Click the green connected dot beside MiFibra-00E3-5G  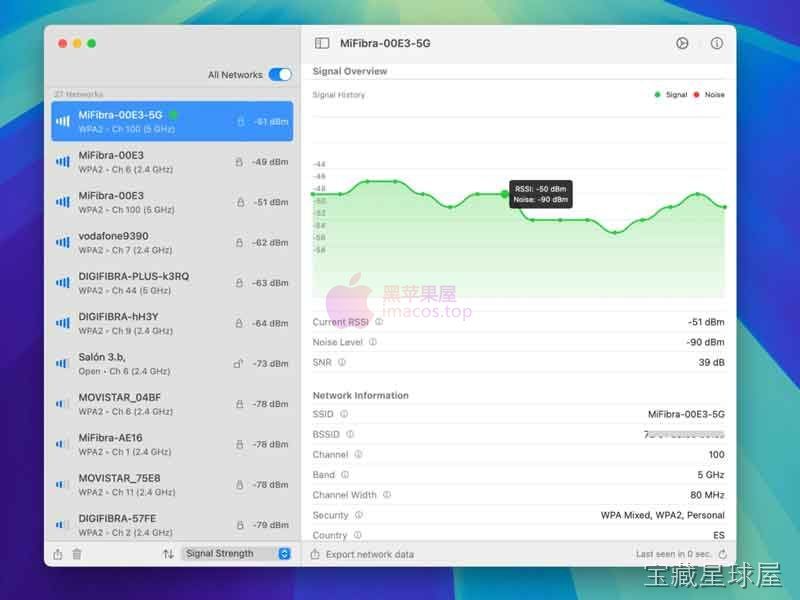pyautogui.click(x=173, y=115)
